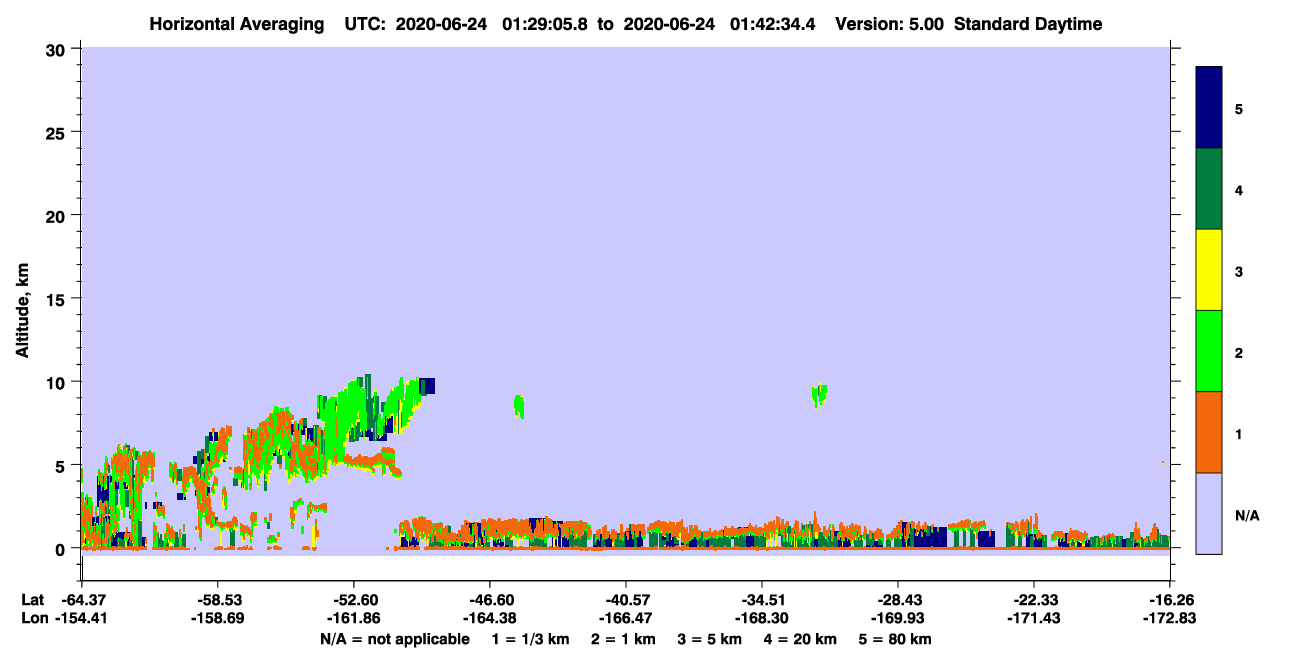
Task: Click the dark green colorbar segment labeled 4
Action: 1209,189
